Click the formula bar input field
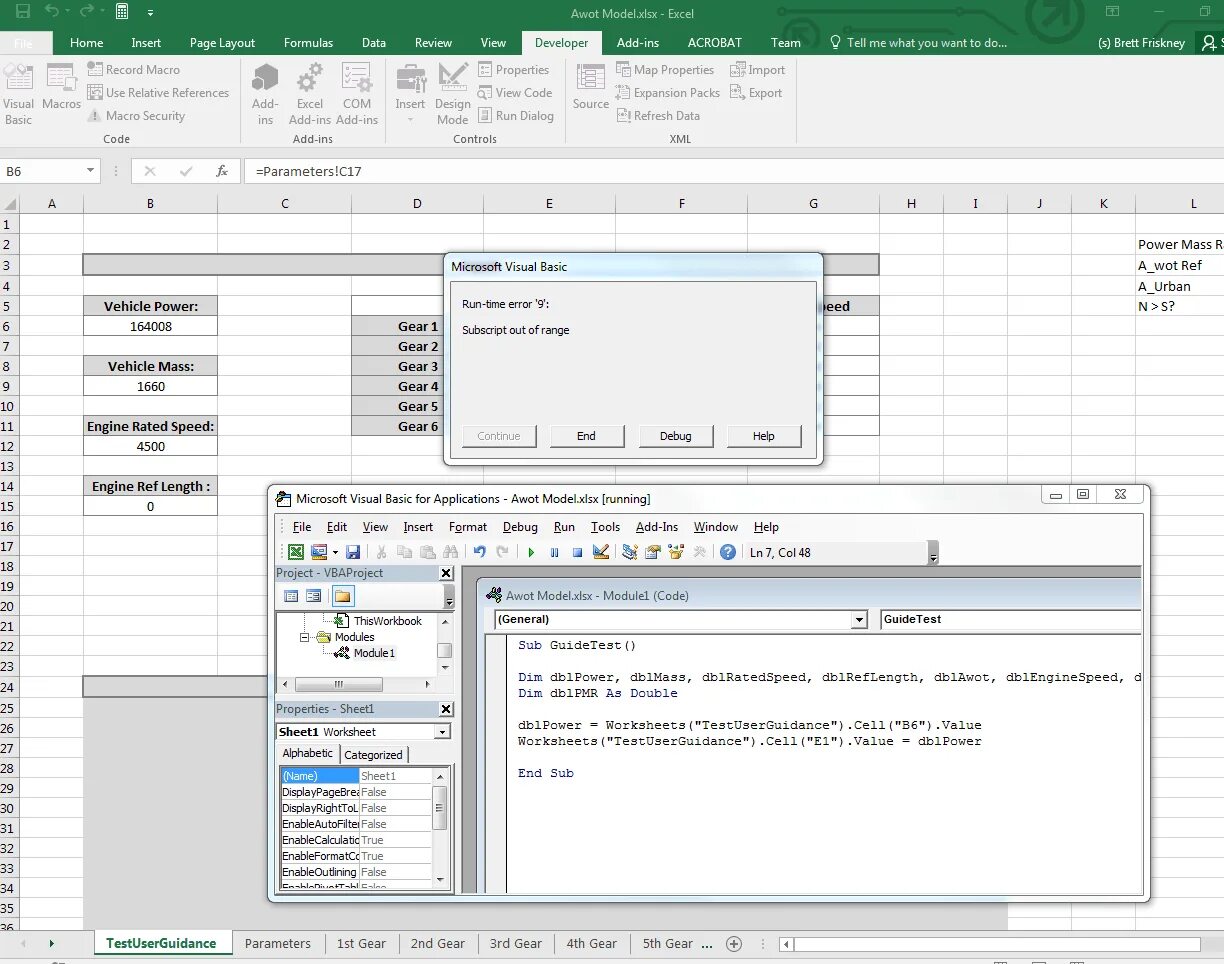The height and width of the screenshot is (964, 1224). pyautogui.click(x=734, y=171)
